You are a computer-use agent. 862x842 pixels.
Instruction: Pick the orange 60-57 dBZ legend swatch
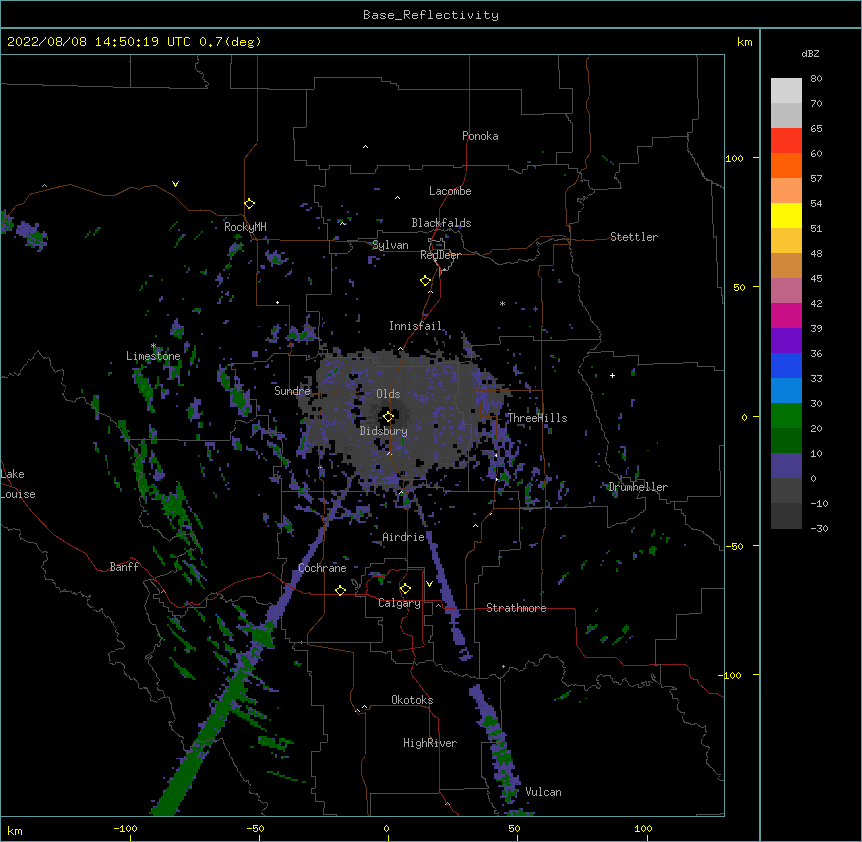pyautogui.click(x=786, y=165)
